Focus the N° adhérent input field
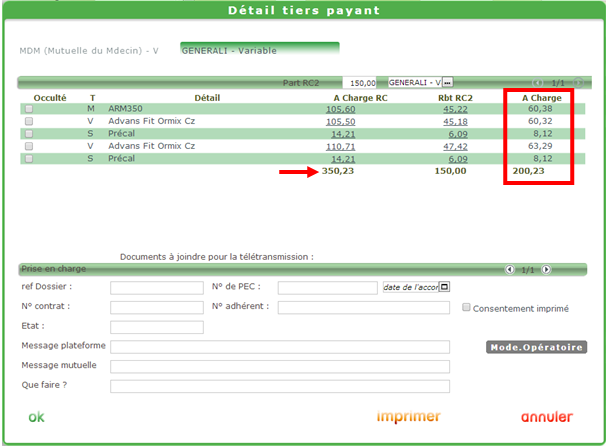This screenshot has width=607, height=447. (364, 307)
